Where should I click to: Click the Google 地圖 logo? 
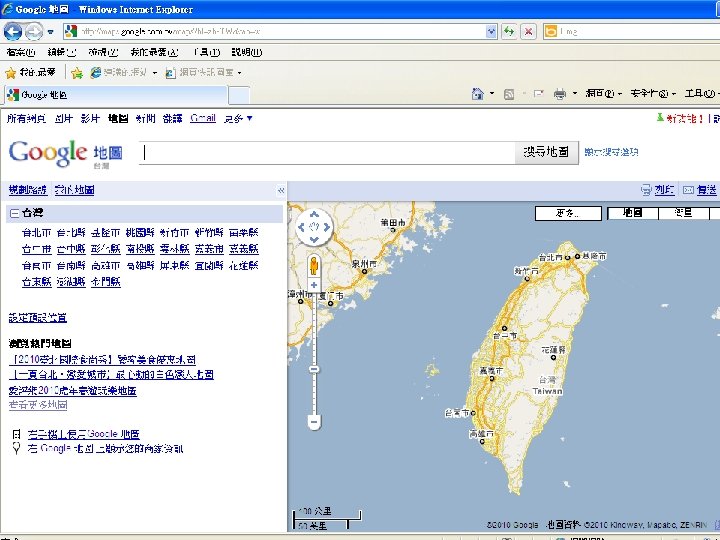point(65,154)
